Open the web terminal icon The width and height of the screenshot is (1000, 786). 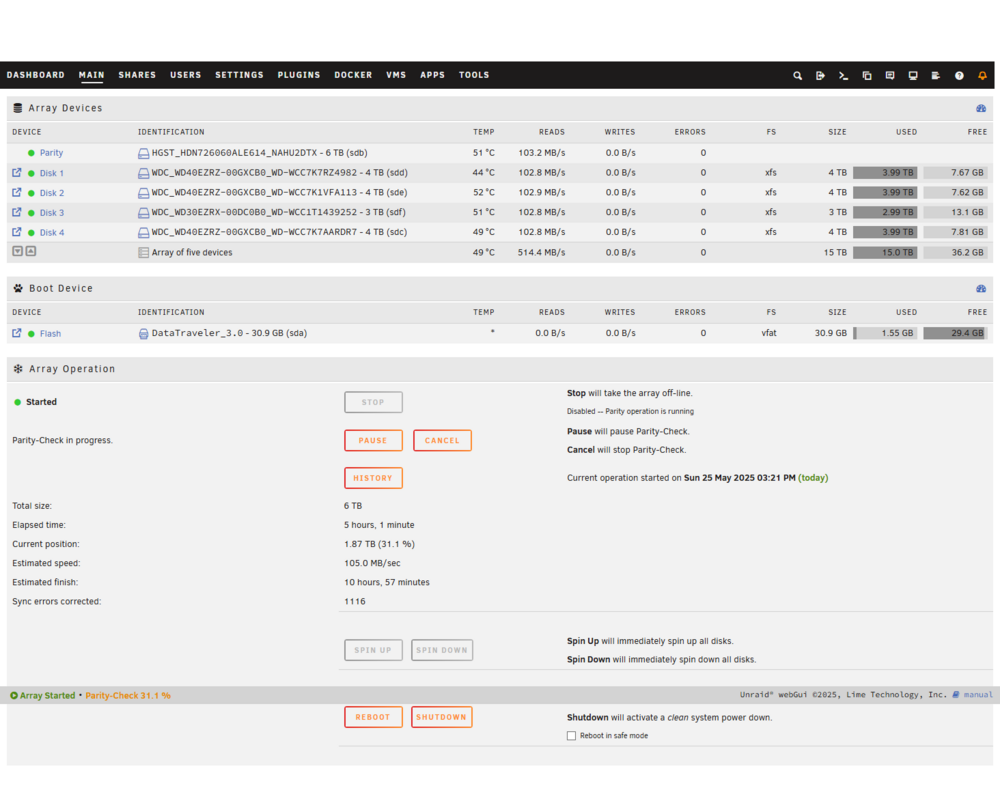tap(843, 75)
